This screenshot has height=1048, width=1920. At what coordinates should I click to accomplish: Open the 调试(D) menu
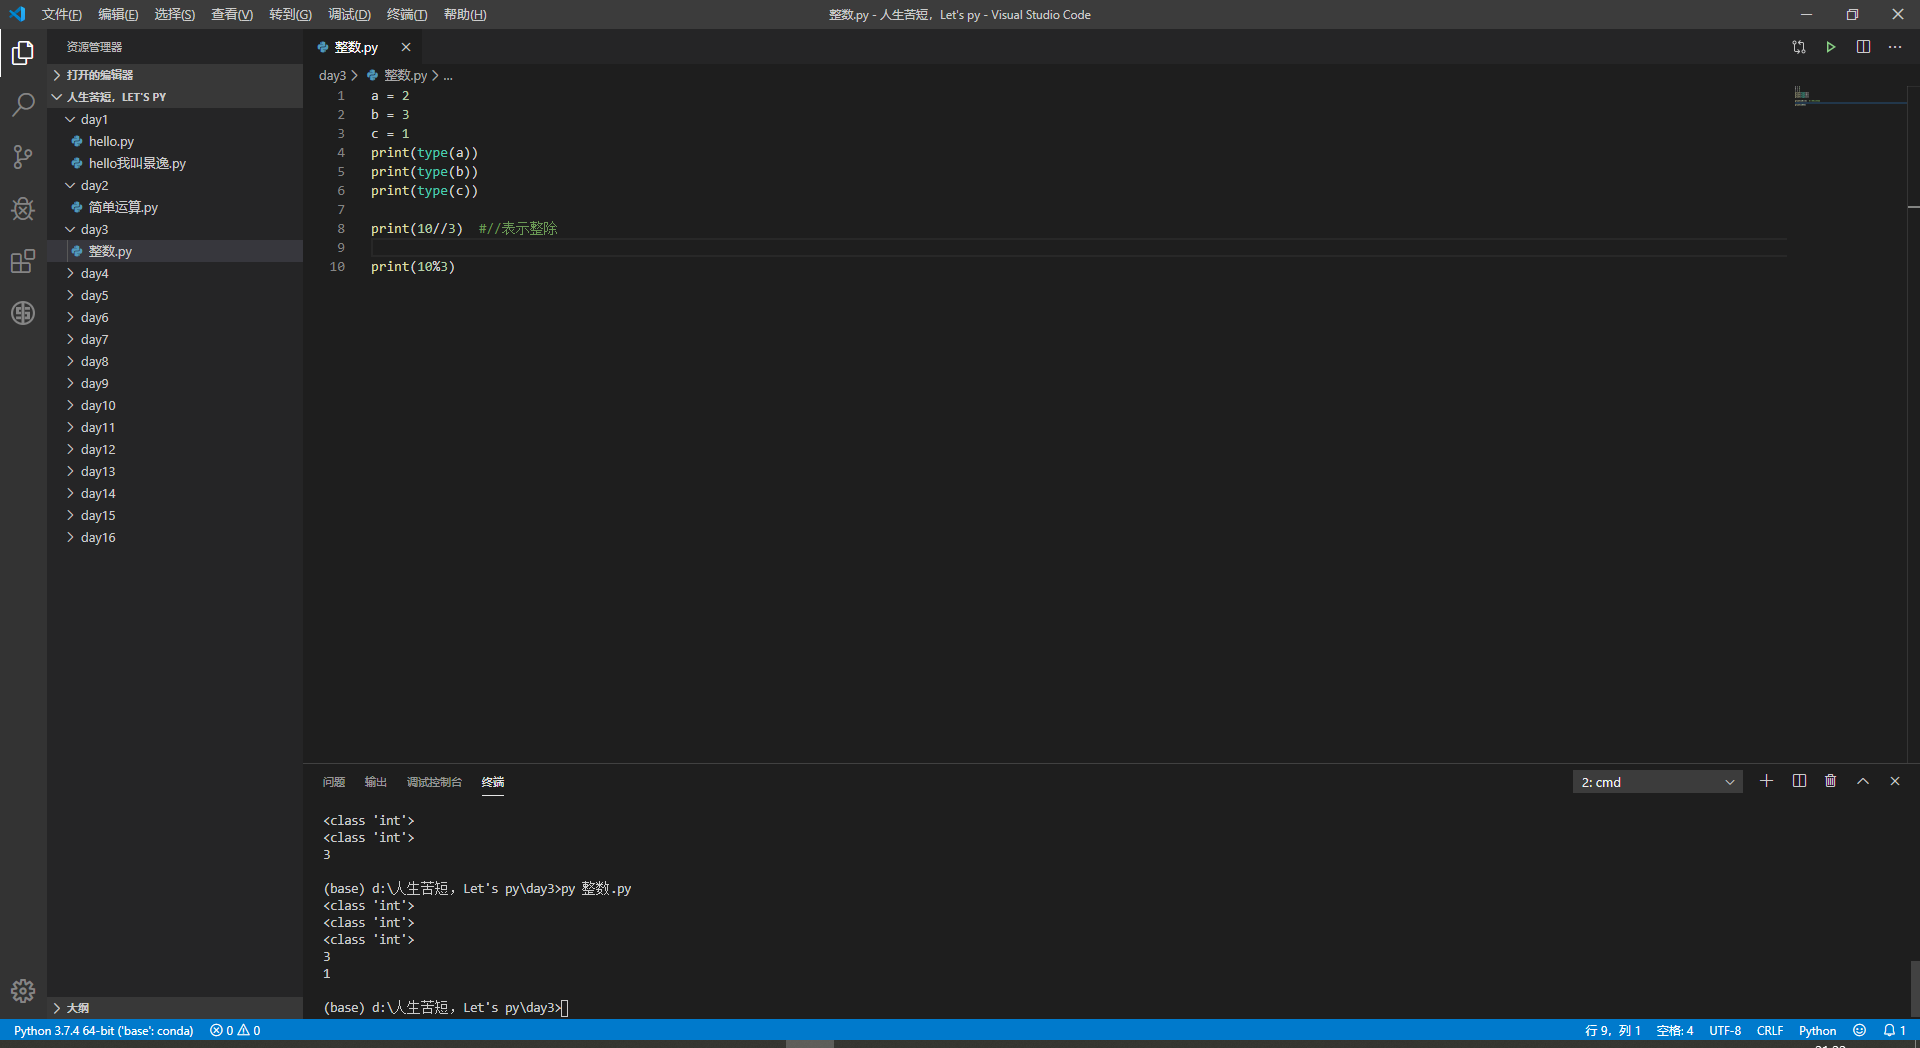tap(349, 14)
